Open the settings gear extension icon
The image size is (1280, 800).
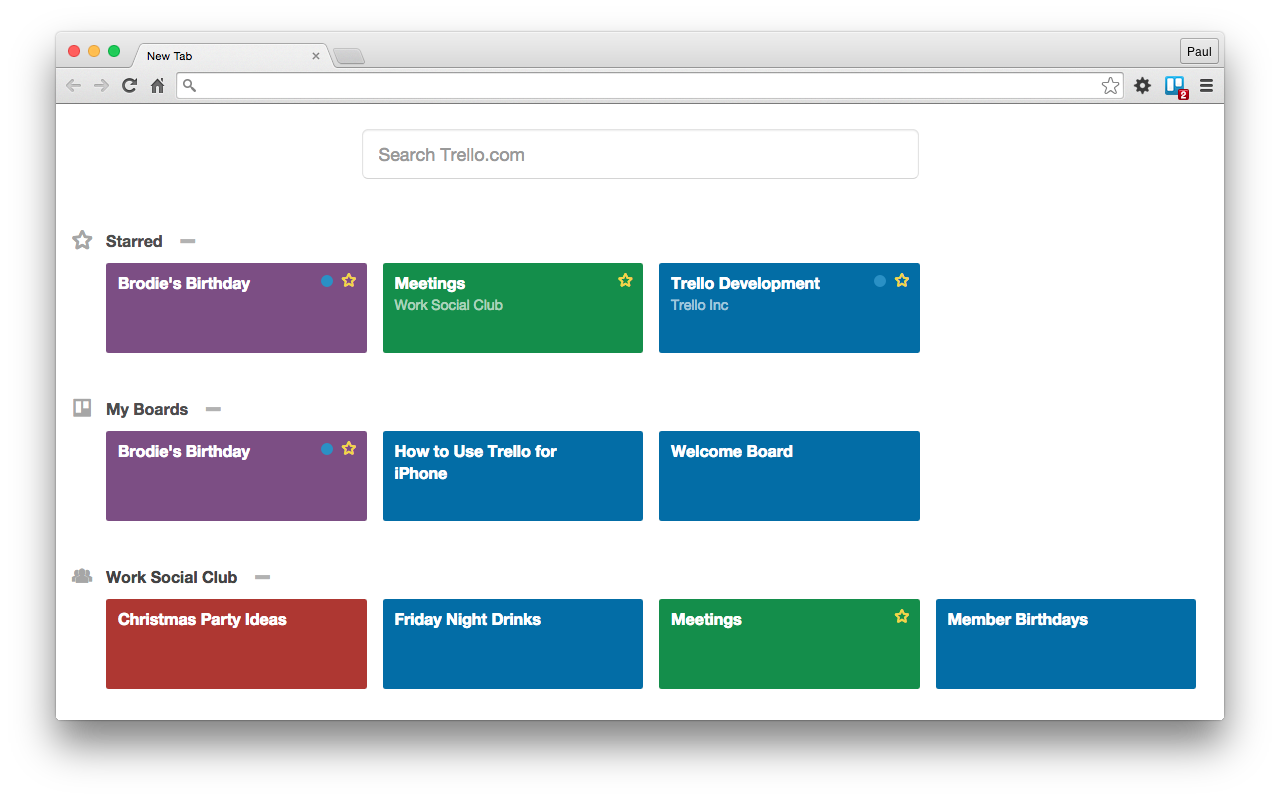click(x=1142, y=86)
